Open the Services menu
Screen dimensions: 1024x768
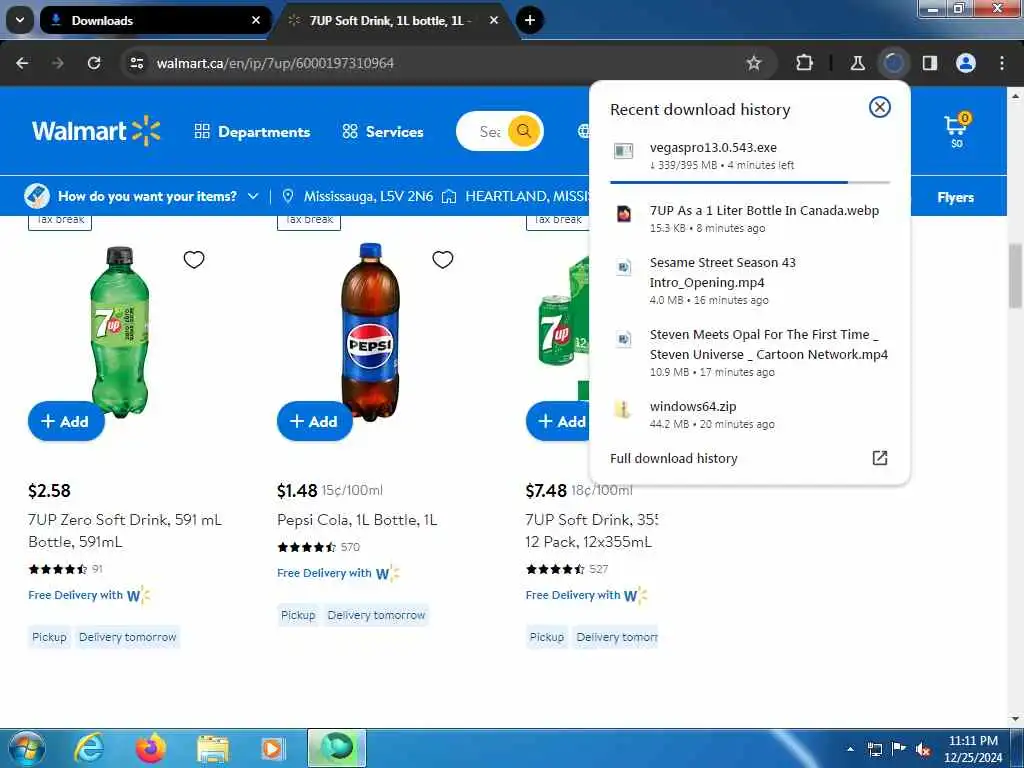(x=383, y=131)
